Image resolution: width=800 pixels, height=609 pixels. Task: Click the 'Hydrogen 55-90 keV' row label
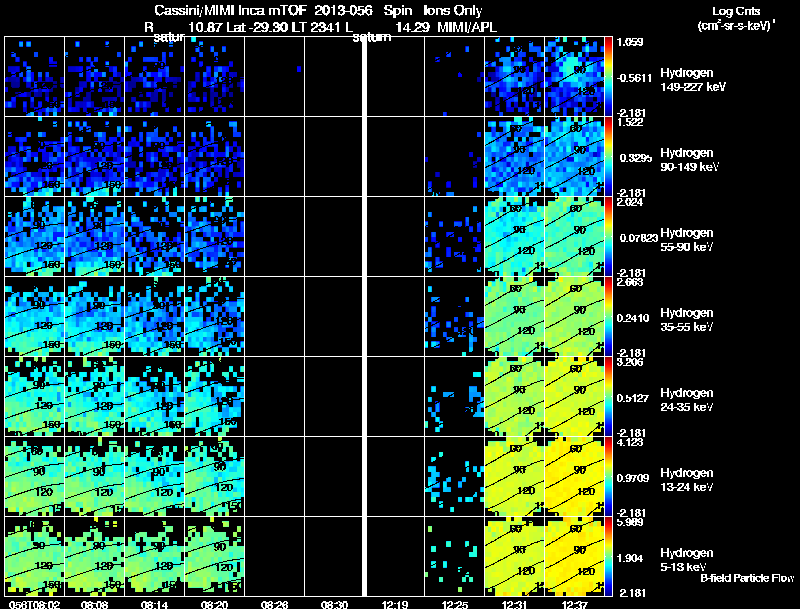(x=687, y=240)
